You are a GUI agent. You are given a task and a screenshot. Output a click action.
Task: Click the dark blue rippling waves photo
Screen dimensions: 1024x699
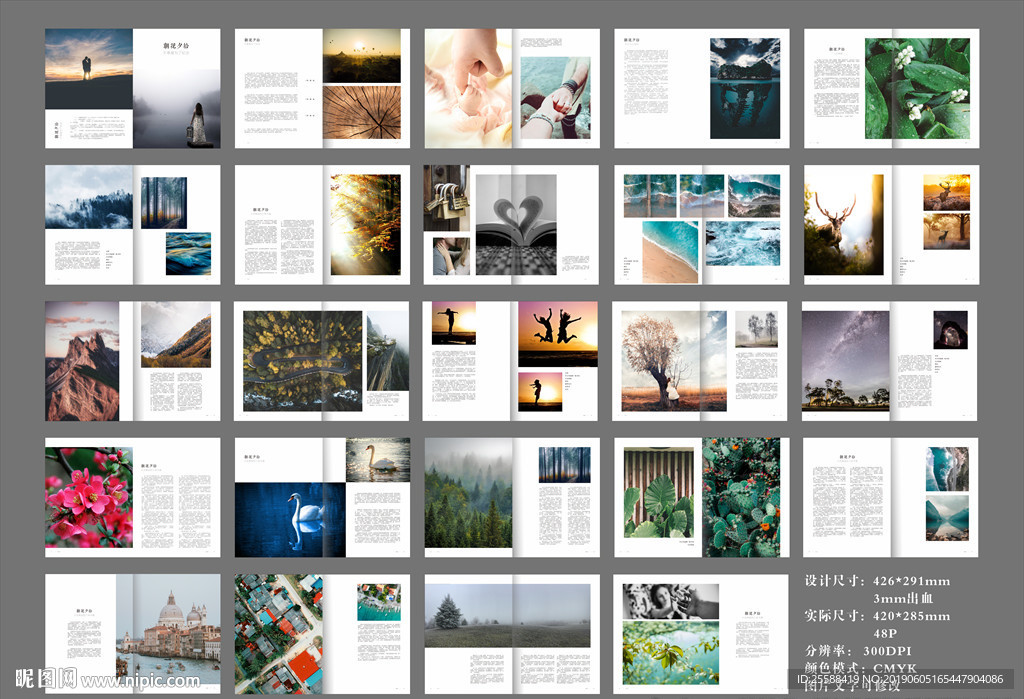188,253
